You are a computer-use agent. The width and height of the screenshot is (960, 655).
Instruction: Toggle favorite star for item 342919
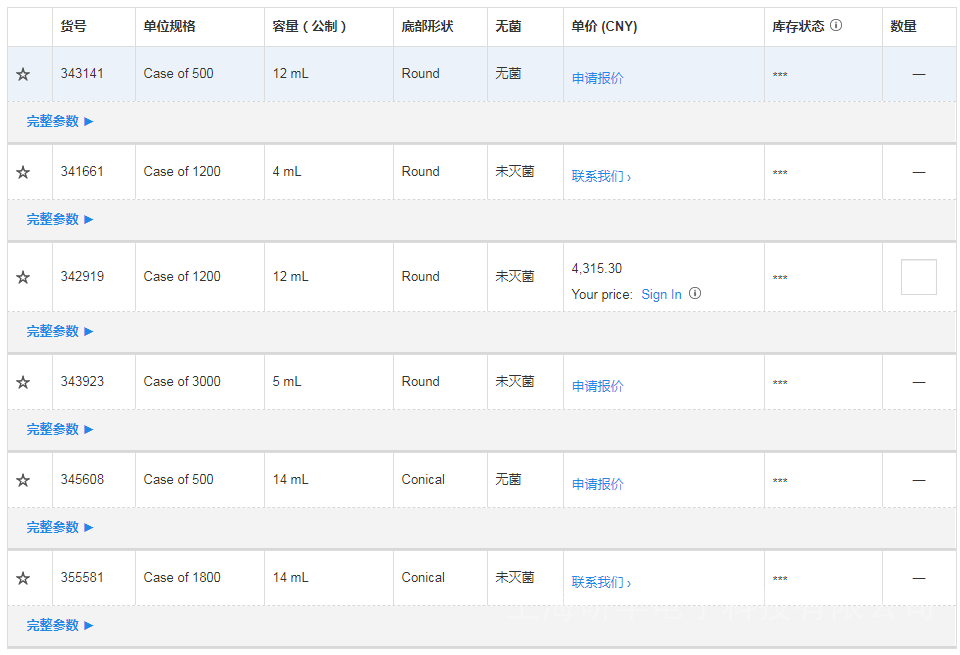pos(23,277)
